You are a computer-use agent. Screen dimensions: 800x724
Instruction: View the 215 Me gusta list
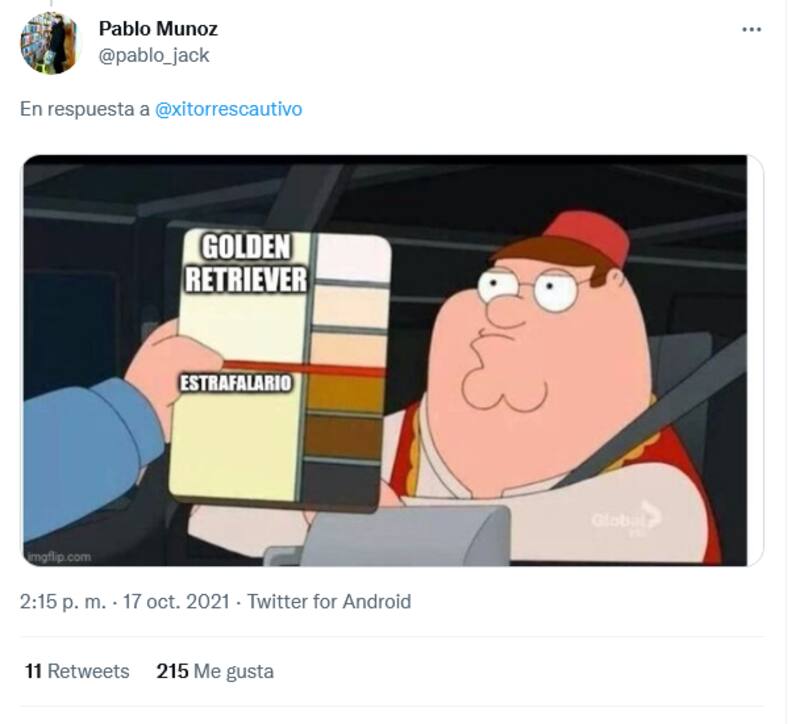point(215,671)
